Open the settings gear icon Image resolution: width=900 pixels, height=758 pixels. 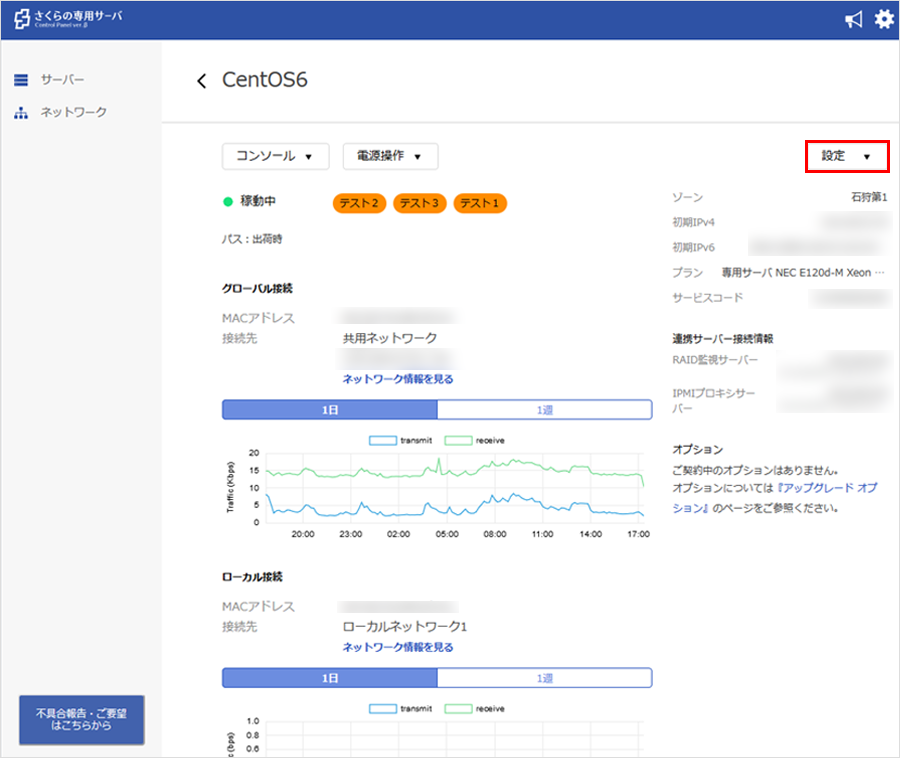(884, 20)
